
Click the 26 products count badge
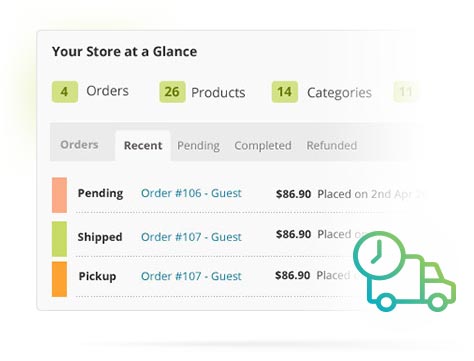pos(172,92)
